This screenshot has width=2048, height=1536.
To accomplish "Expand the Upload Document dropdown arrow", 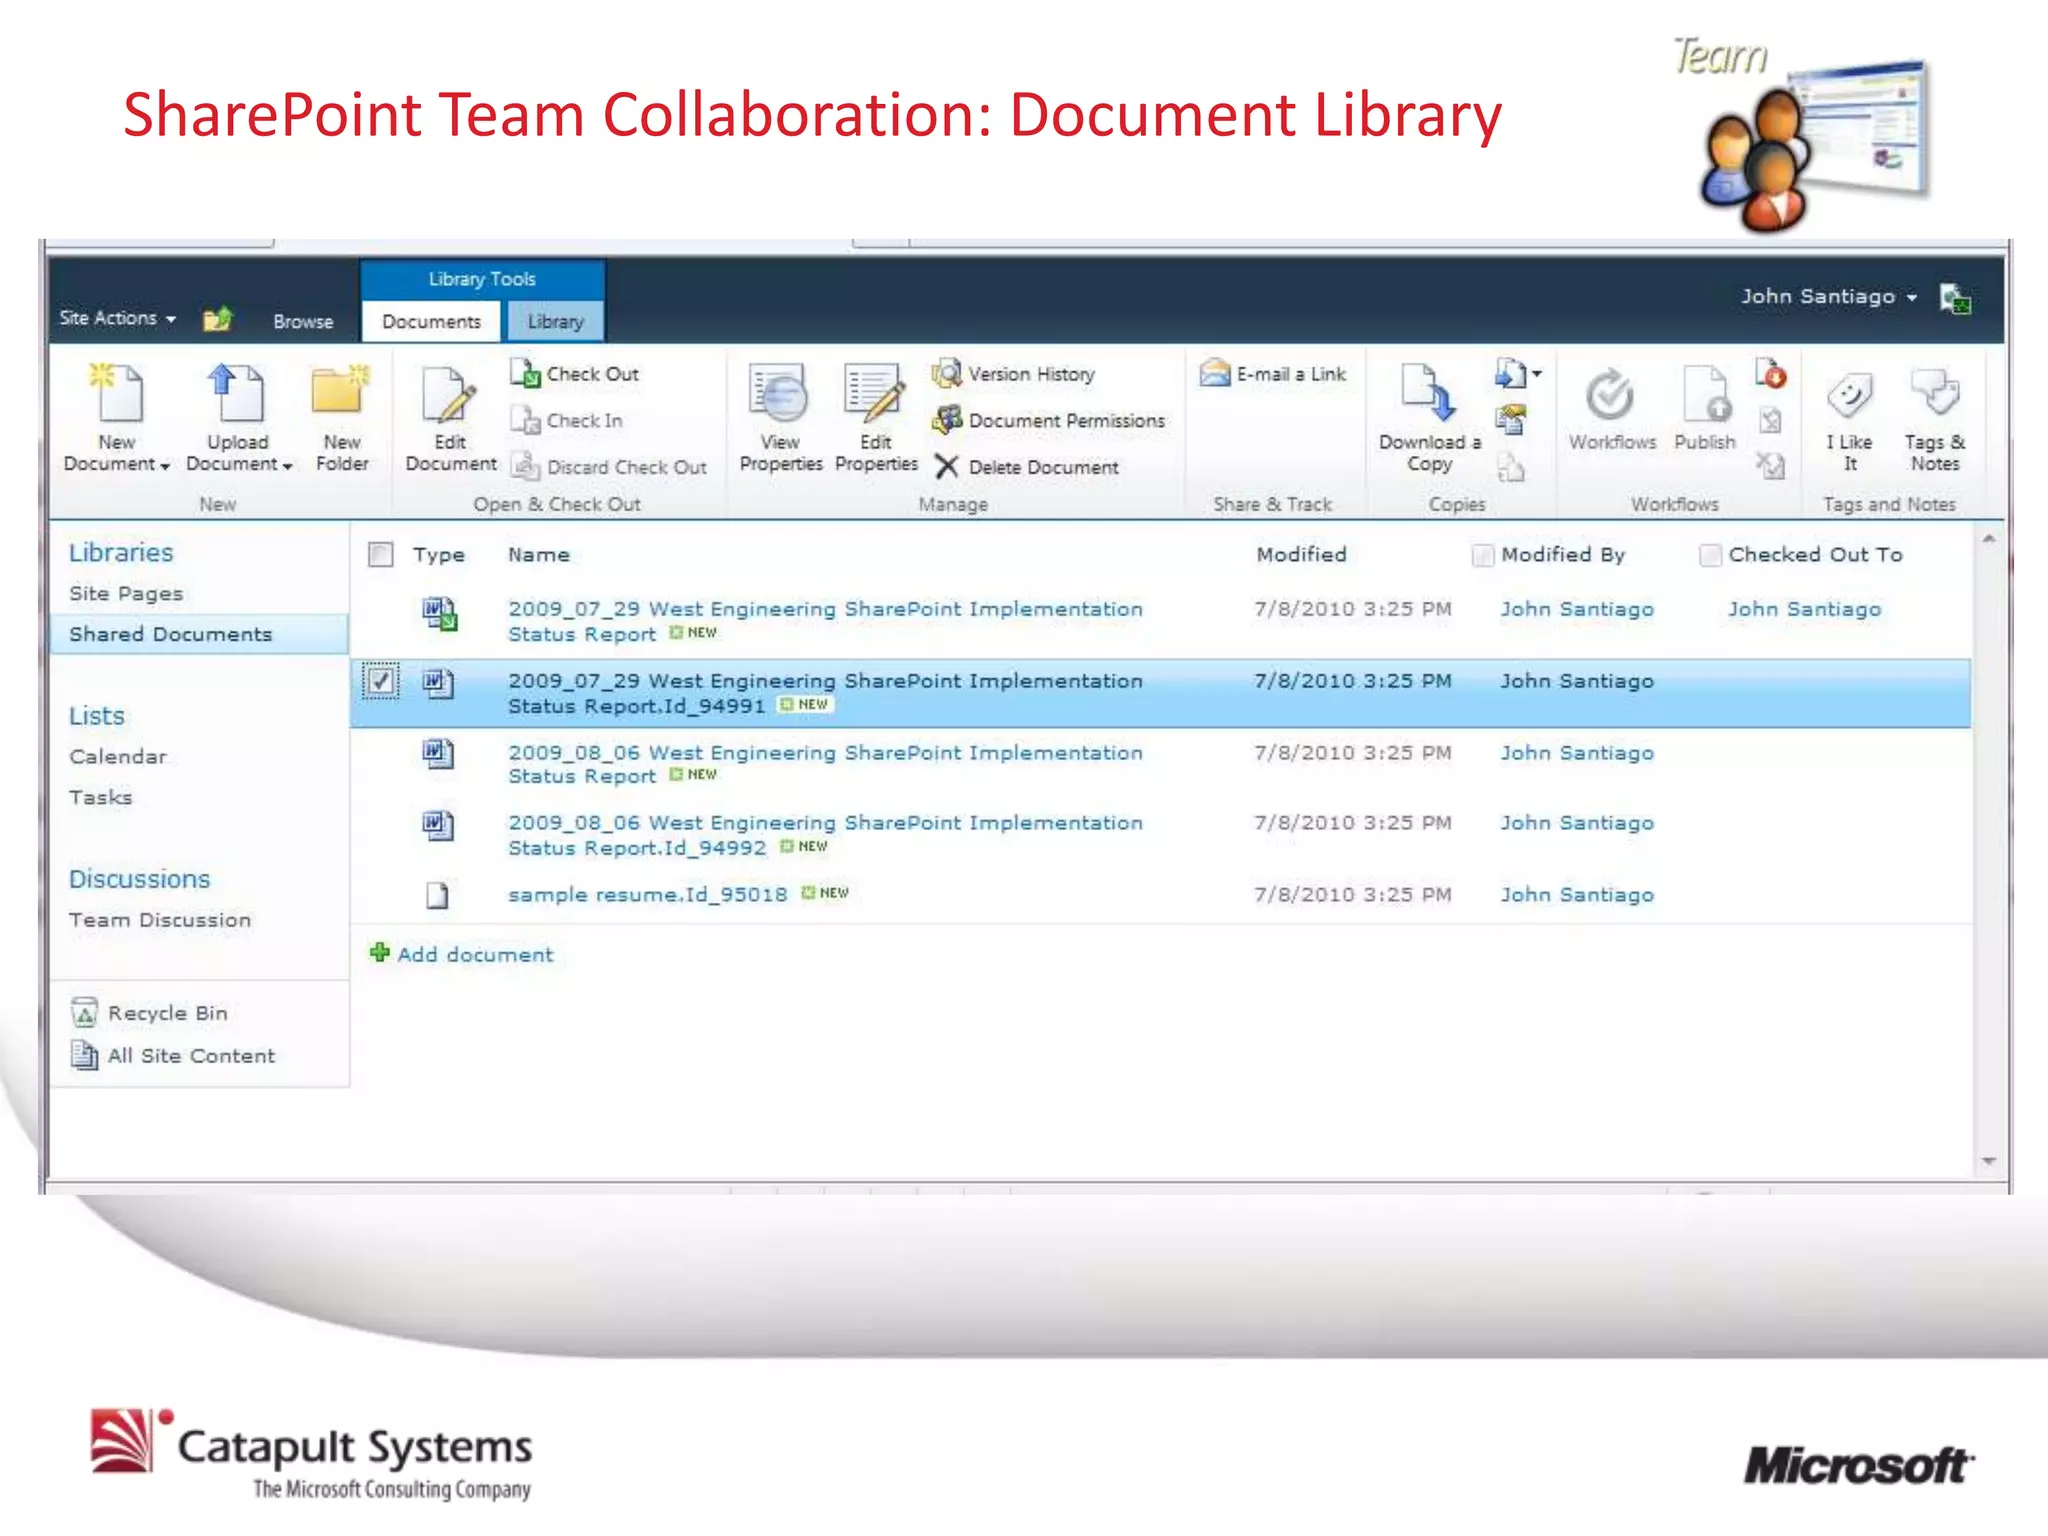I will coord(287,466).
